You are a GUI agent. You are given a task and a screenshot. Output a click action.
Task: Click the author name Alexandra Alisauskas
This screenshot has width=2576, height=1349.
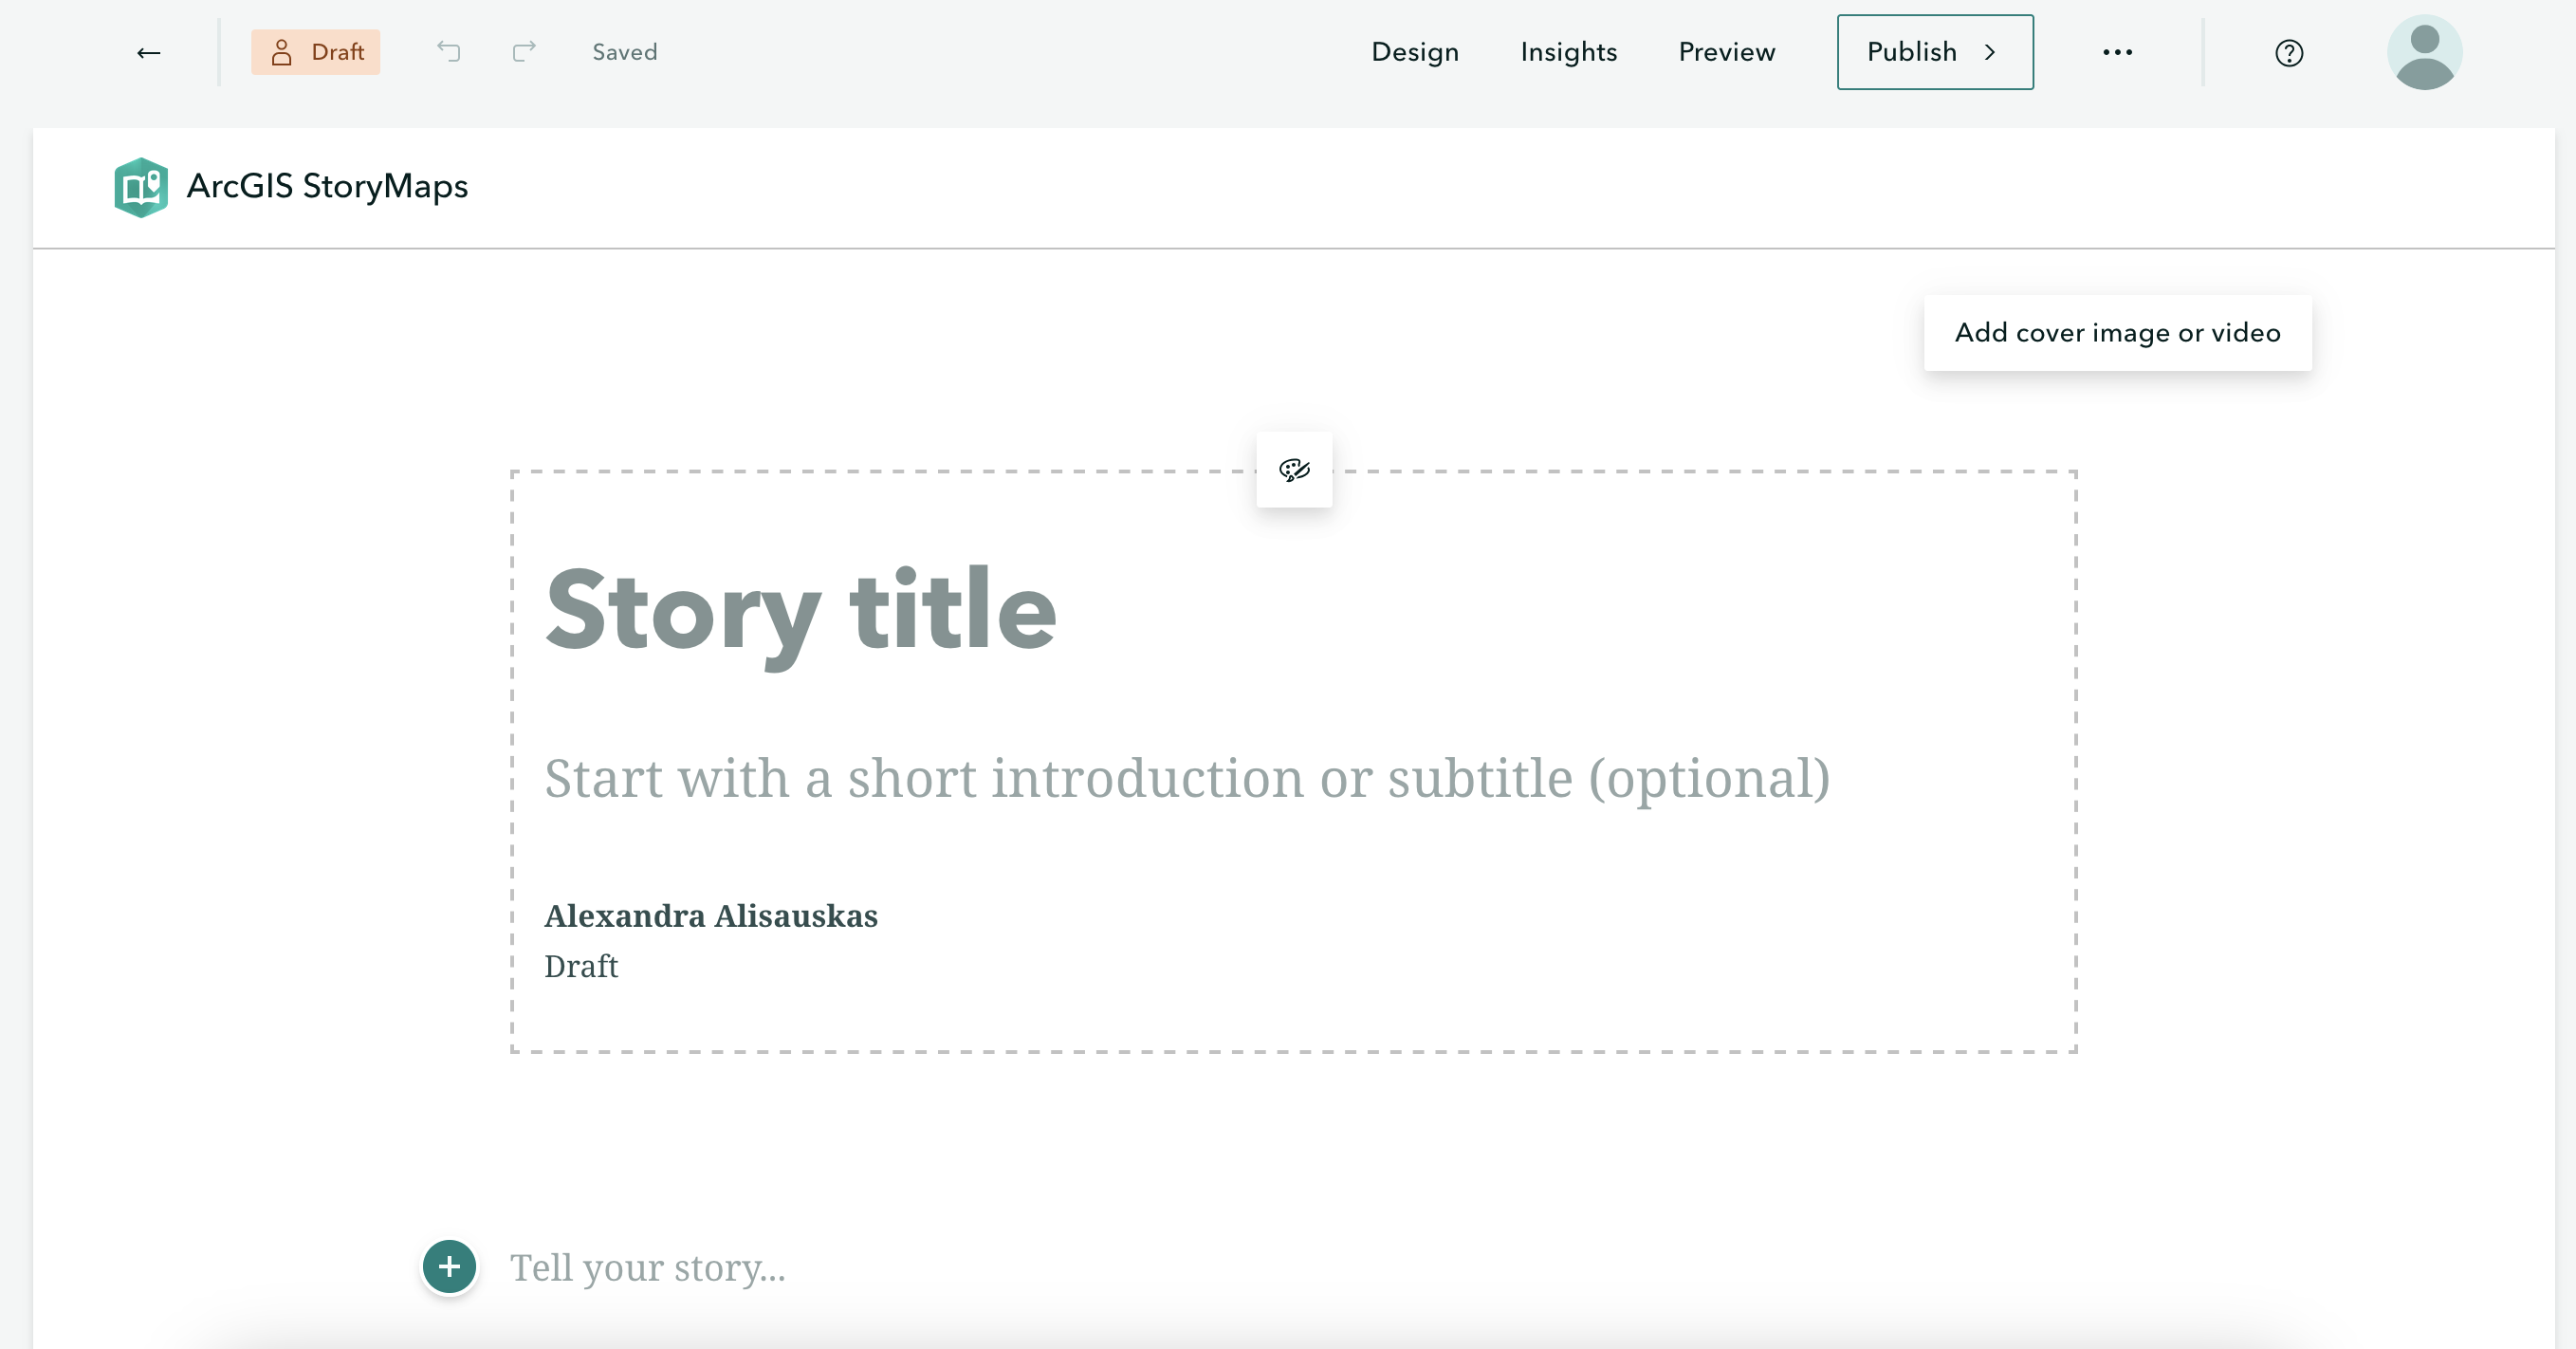tap(711, 916)
